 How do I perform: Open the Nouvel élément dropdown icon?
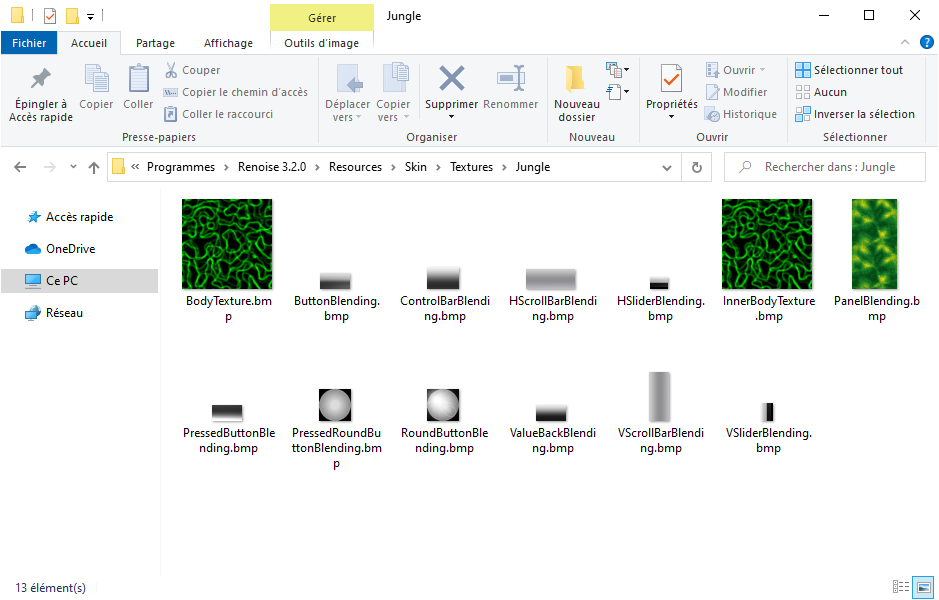point(617,70)
